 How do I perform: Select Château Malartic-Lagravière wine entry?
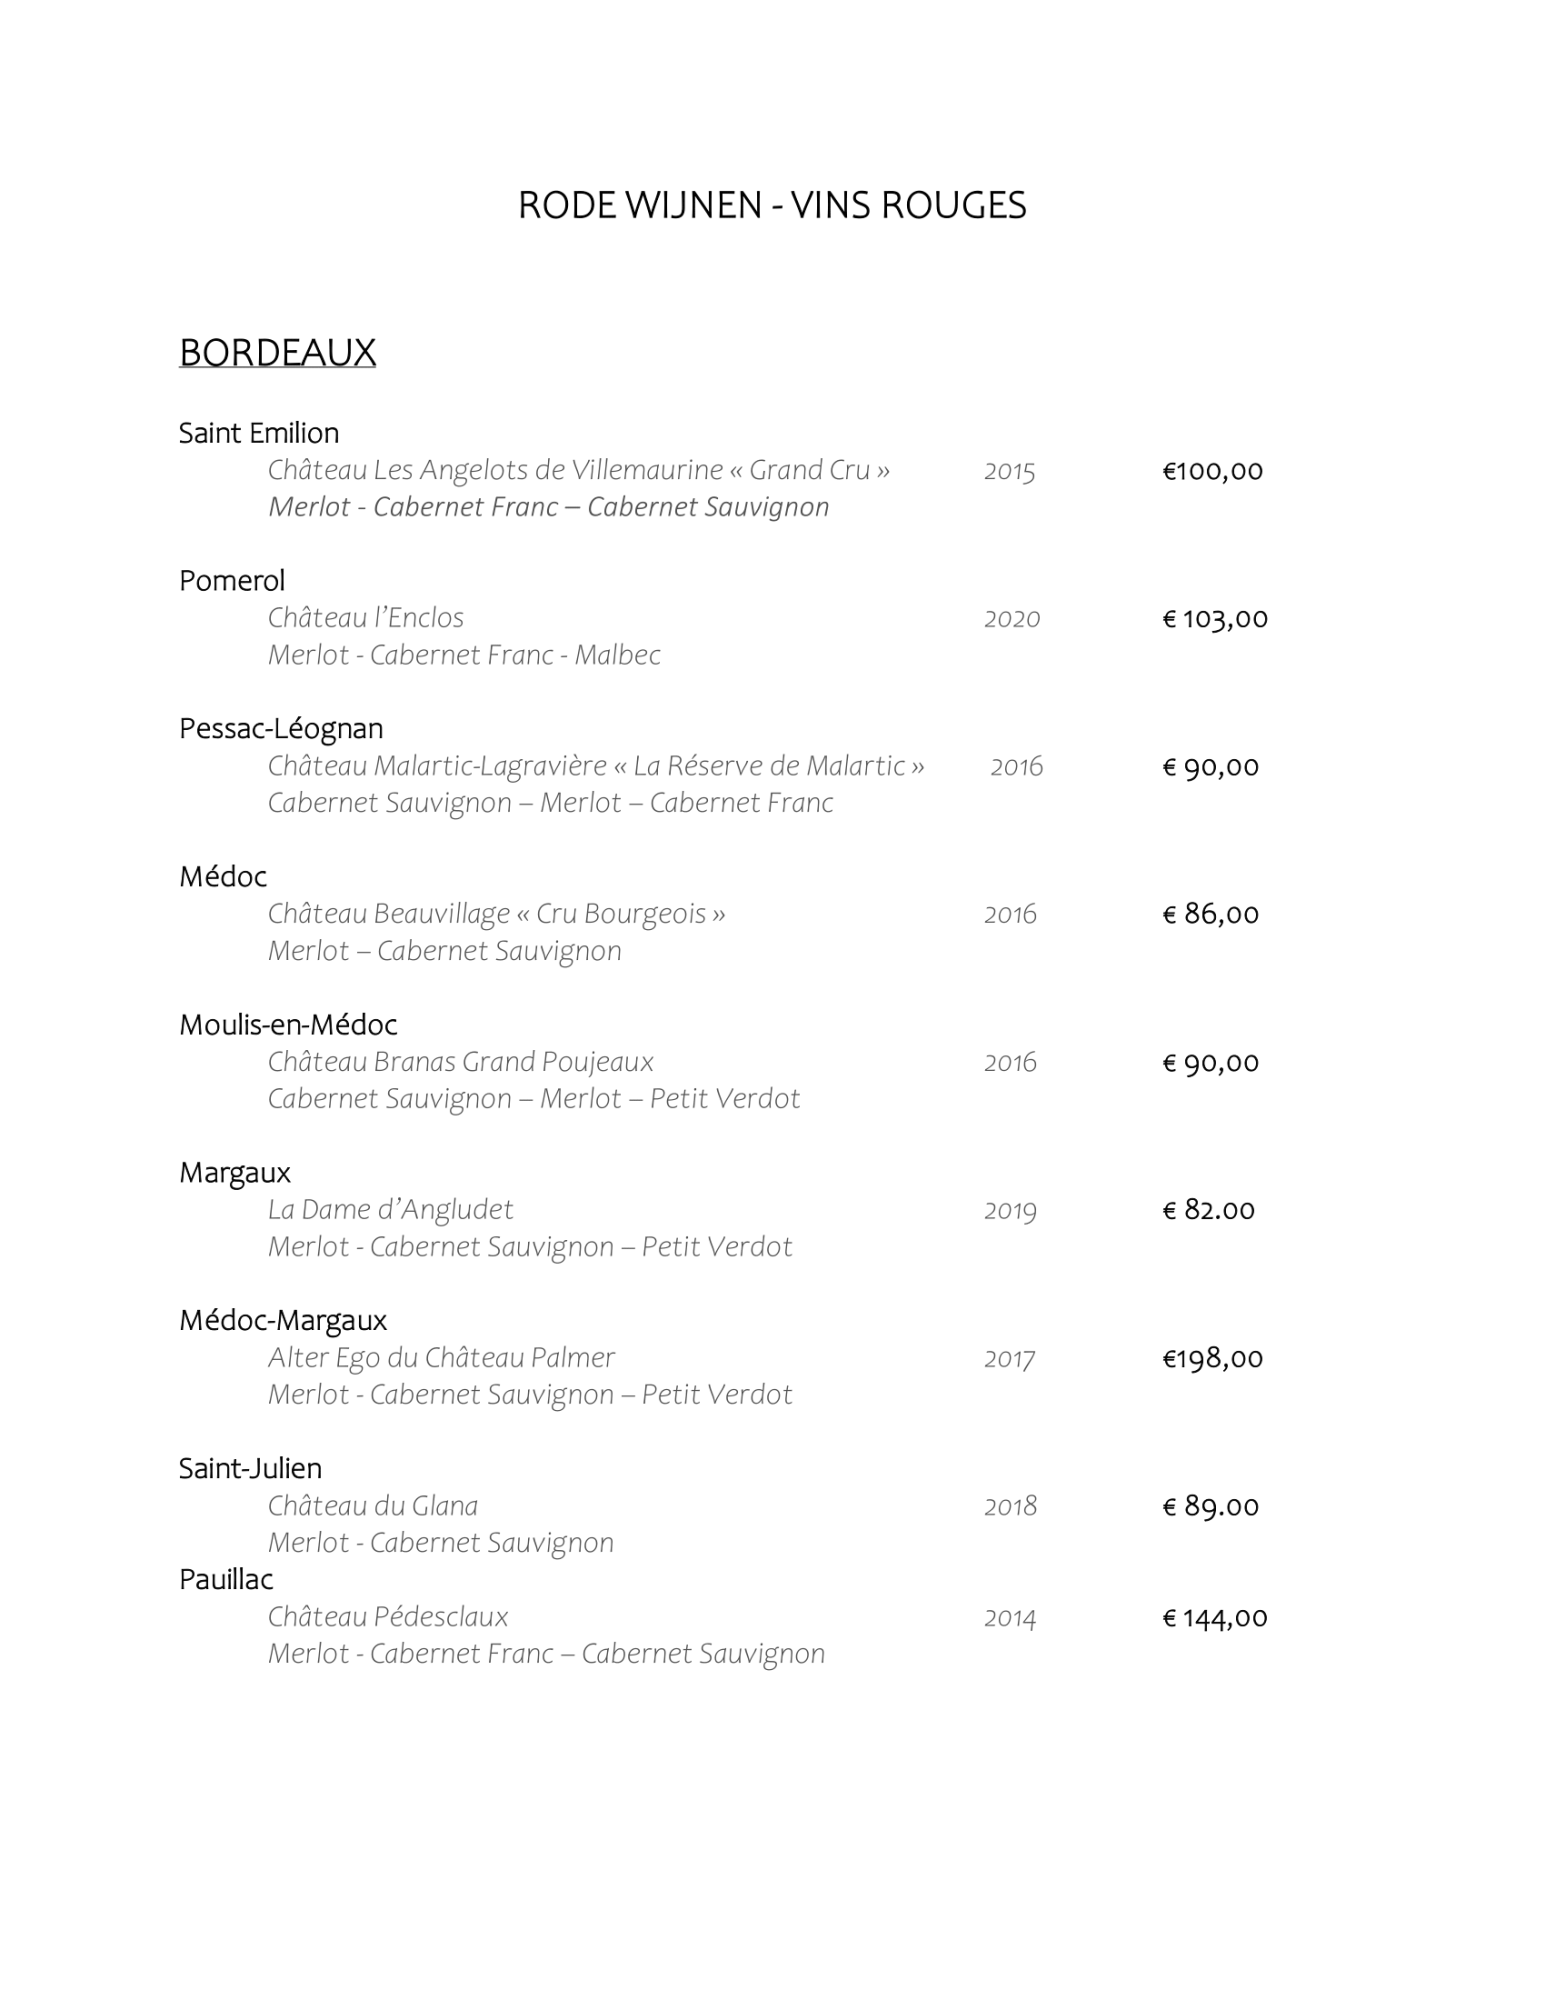click(596, 766)
